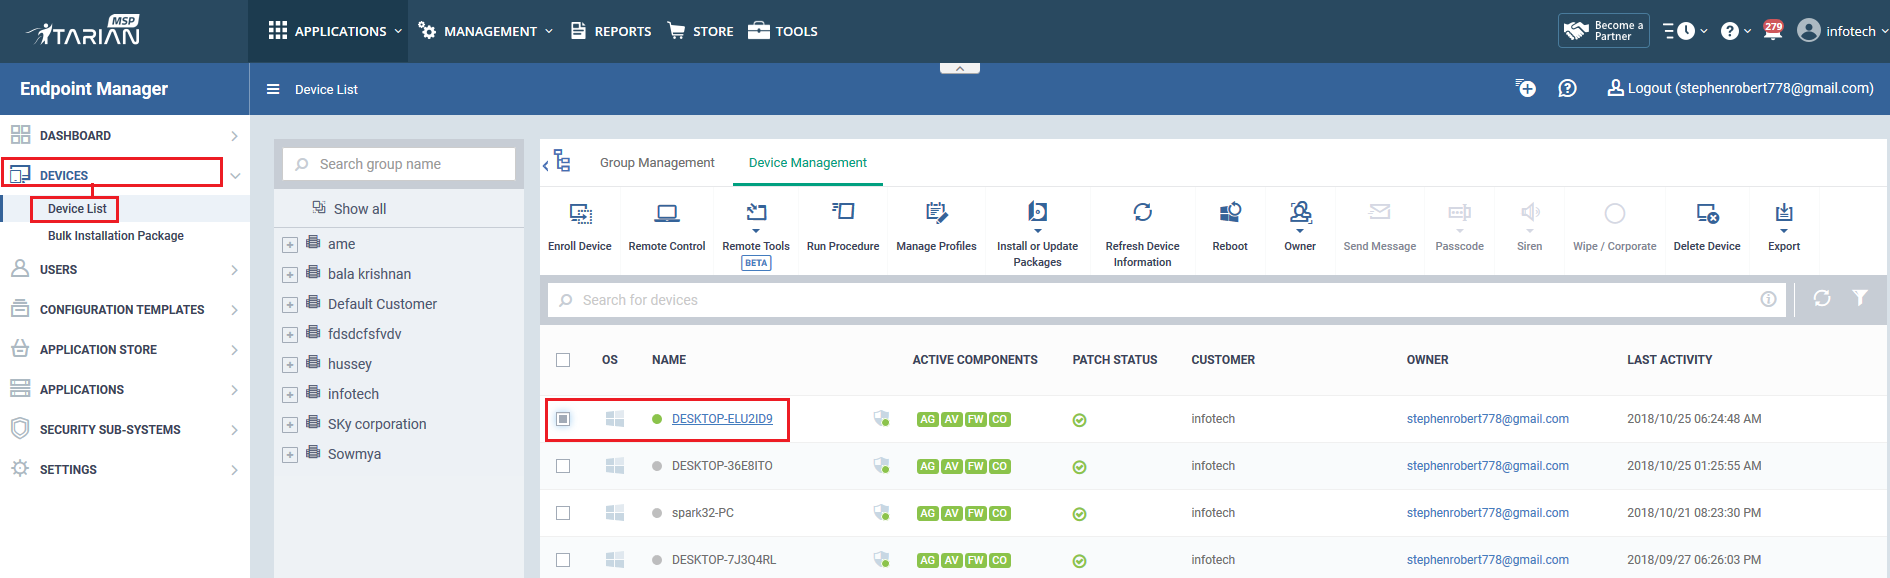This screenshot has width=1890, height=578.
Task: Click the Passcode icon
Action: [x=1460, y=212]
